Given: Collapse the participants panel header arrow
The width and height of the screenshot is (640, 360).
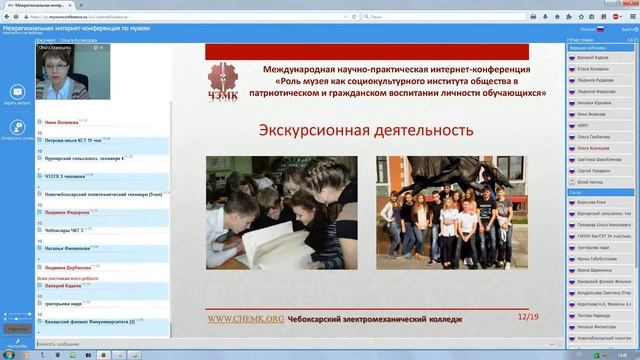Looking at the screenshot, I should click(568, 40).
